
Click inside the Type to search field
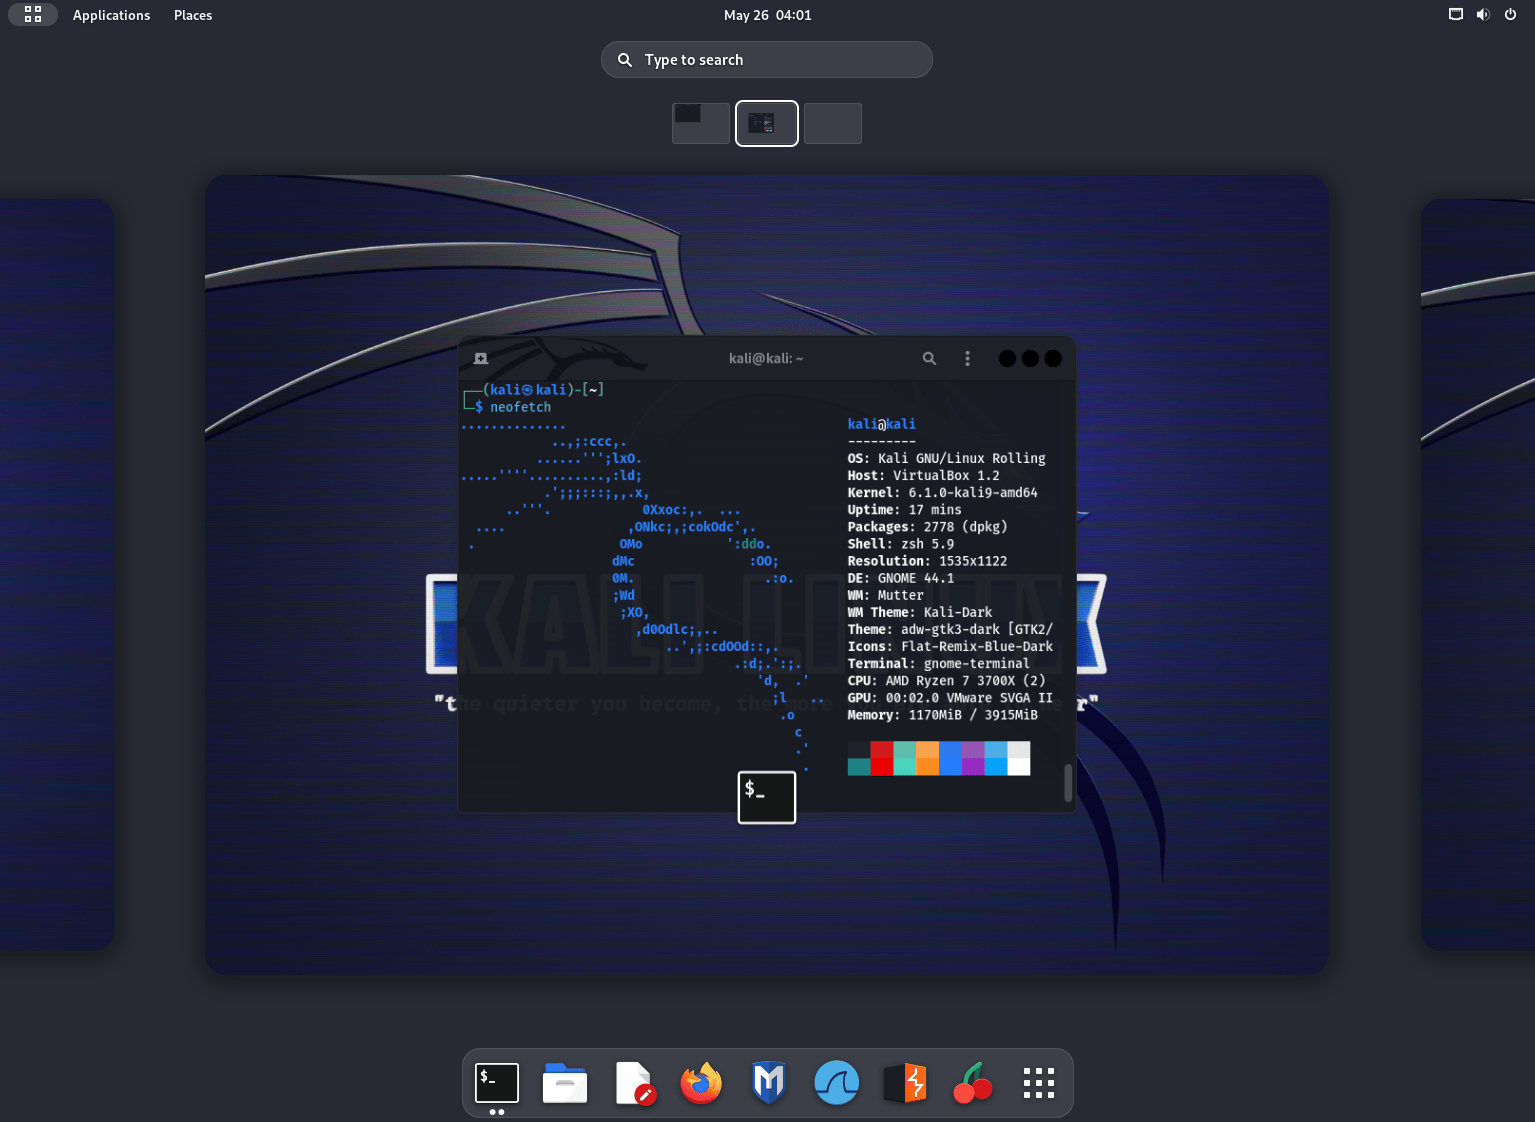click(x=766, y=59)
